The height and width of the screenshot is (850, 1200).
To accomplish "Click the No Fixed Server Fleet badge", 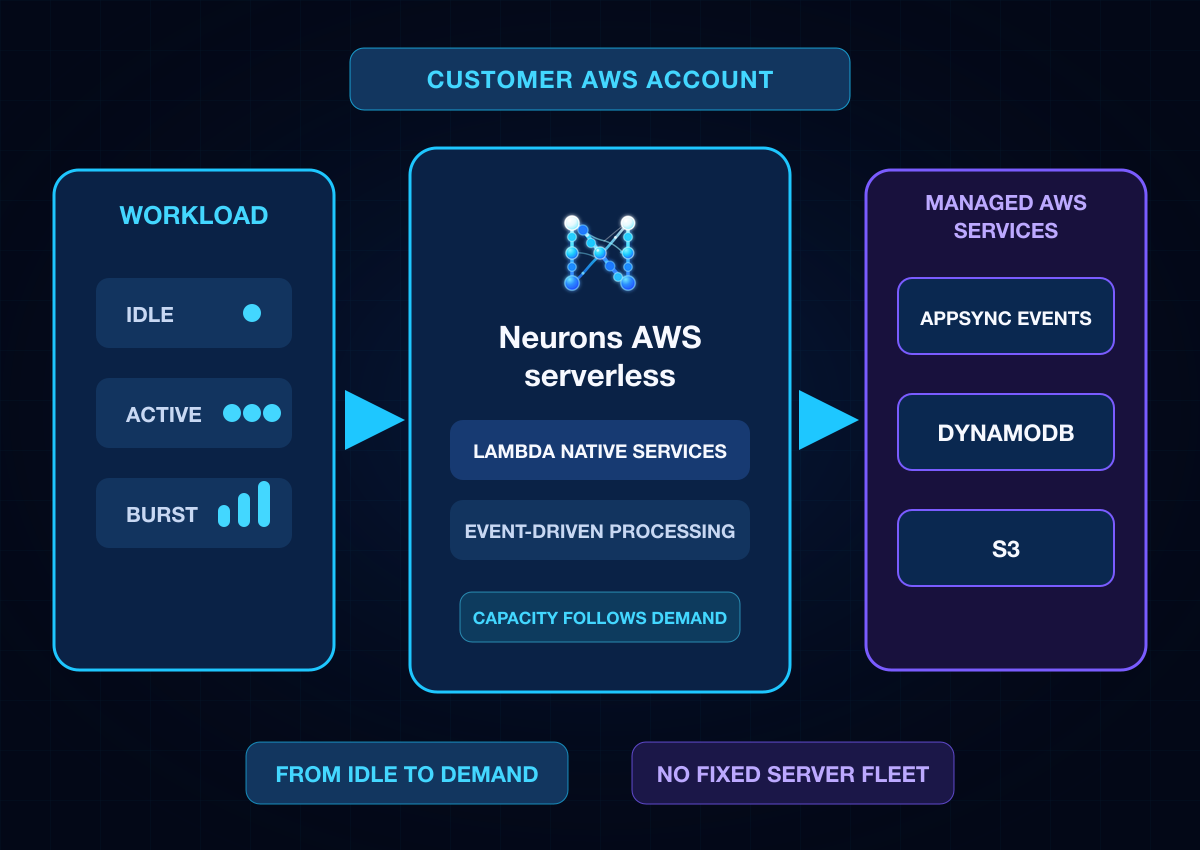I will [x=793, y=773].
